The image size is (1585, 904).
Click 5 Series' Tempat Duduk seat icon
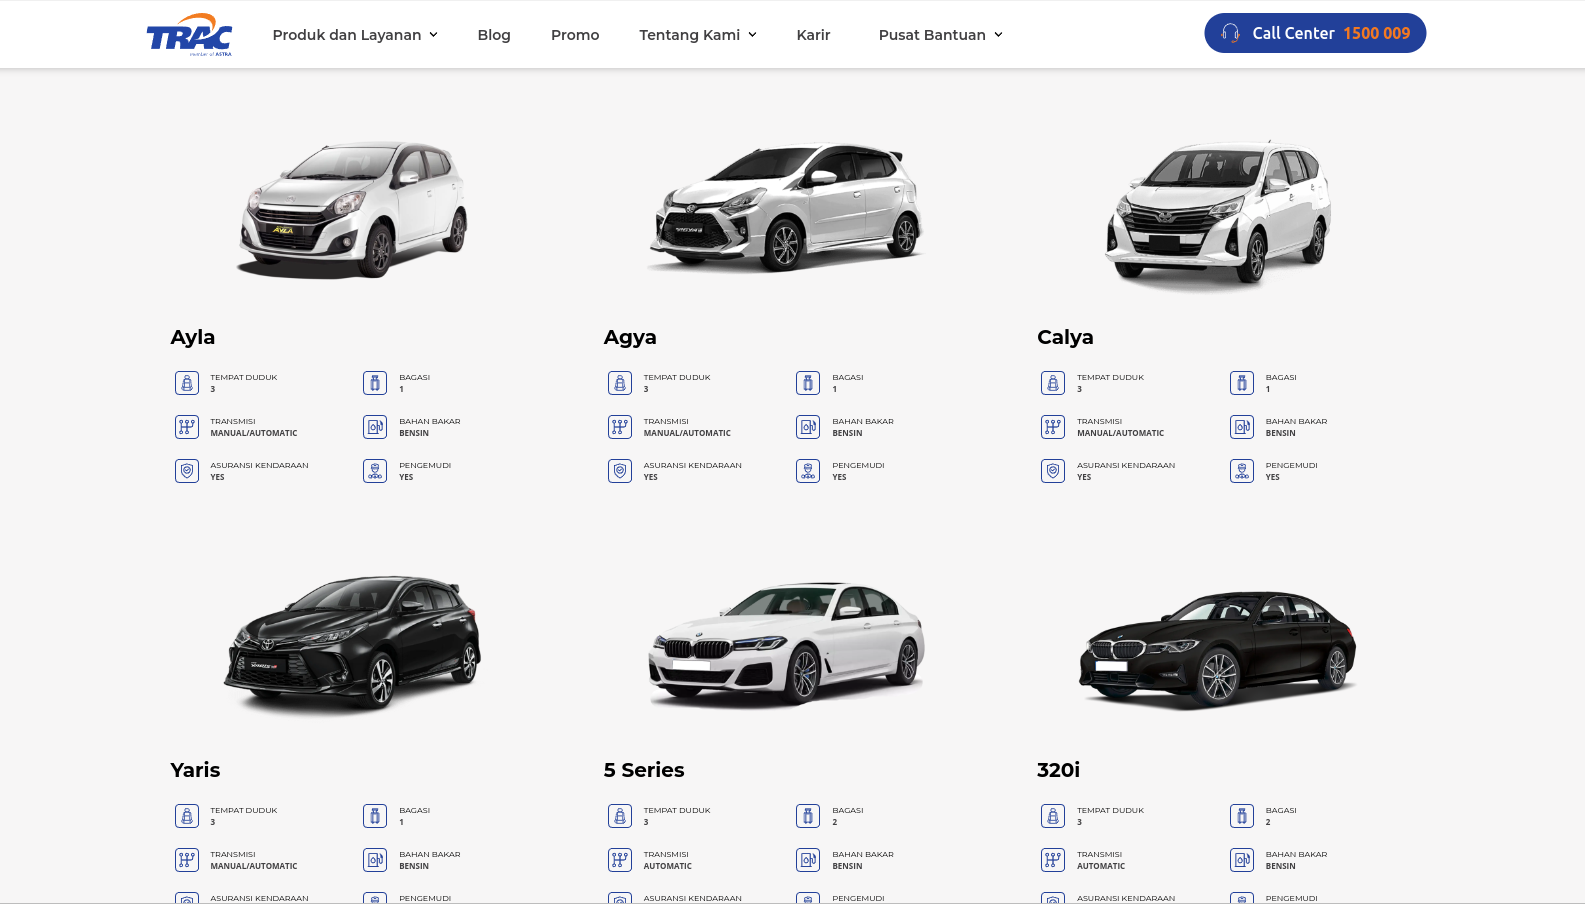620,816
